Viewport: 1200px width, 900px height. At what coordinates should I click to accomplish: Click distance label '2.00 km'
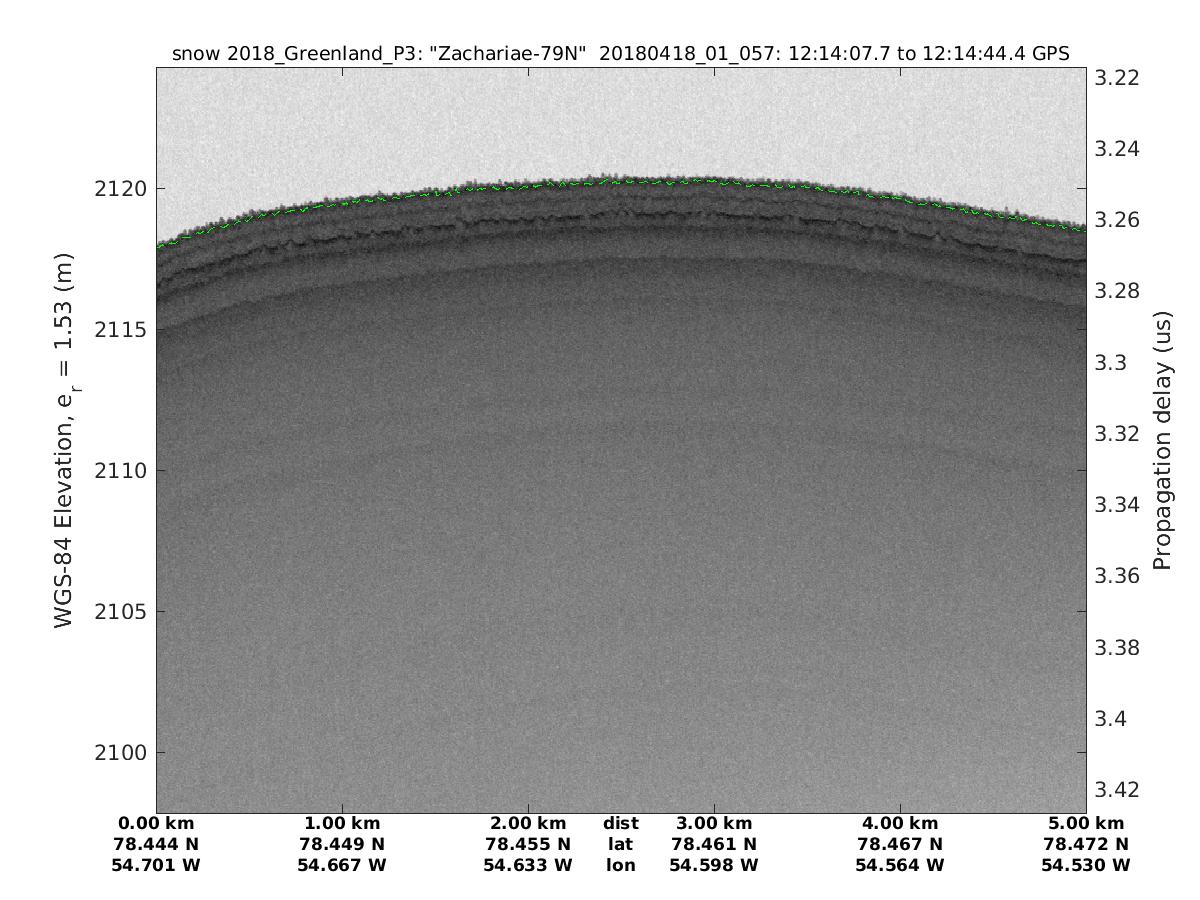(528, 824)
